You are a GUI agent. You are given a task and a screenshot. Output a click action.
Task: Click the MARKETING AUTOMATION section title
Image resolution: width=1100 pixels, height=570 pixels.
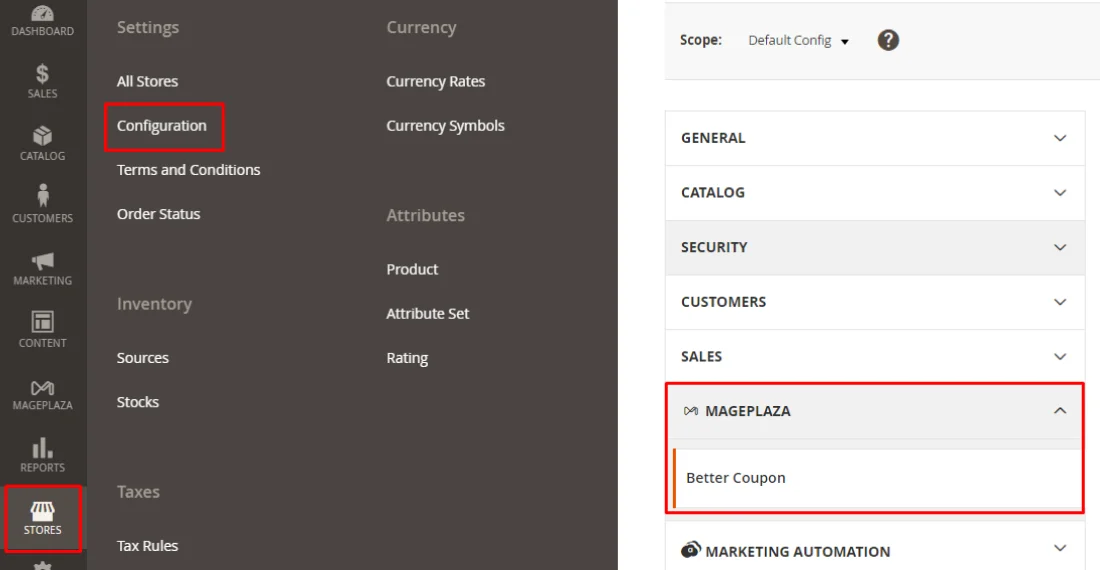(798, 552)
